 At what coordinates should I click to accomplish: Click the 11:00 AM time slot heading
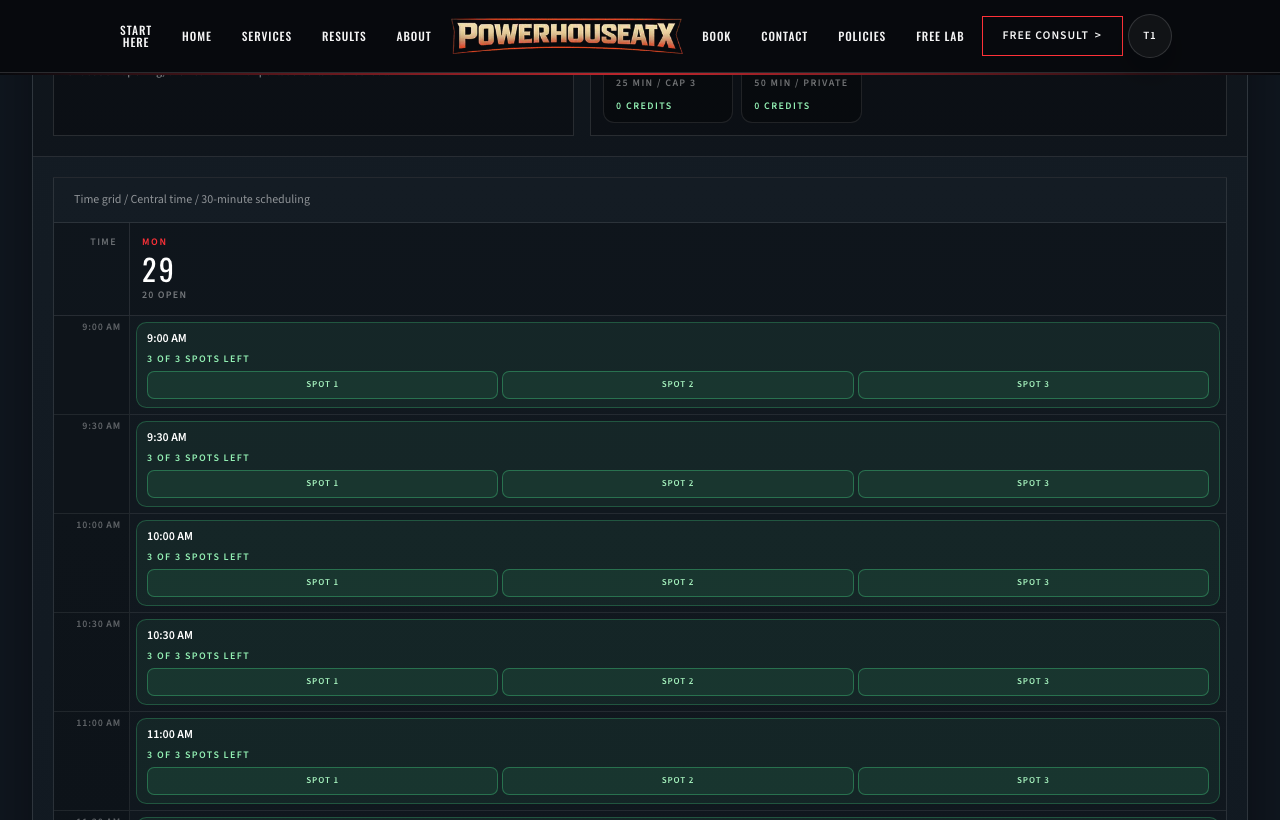pyautogui.click(x=170, y=734)
